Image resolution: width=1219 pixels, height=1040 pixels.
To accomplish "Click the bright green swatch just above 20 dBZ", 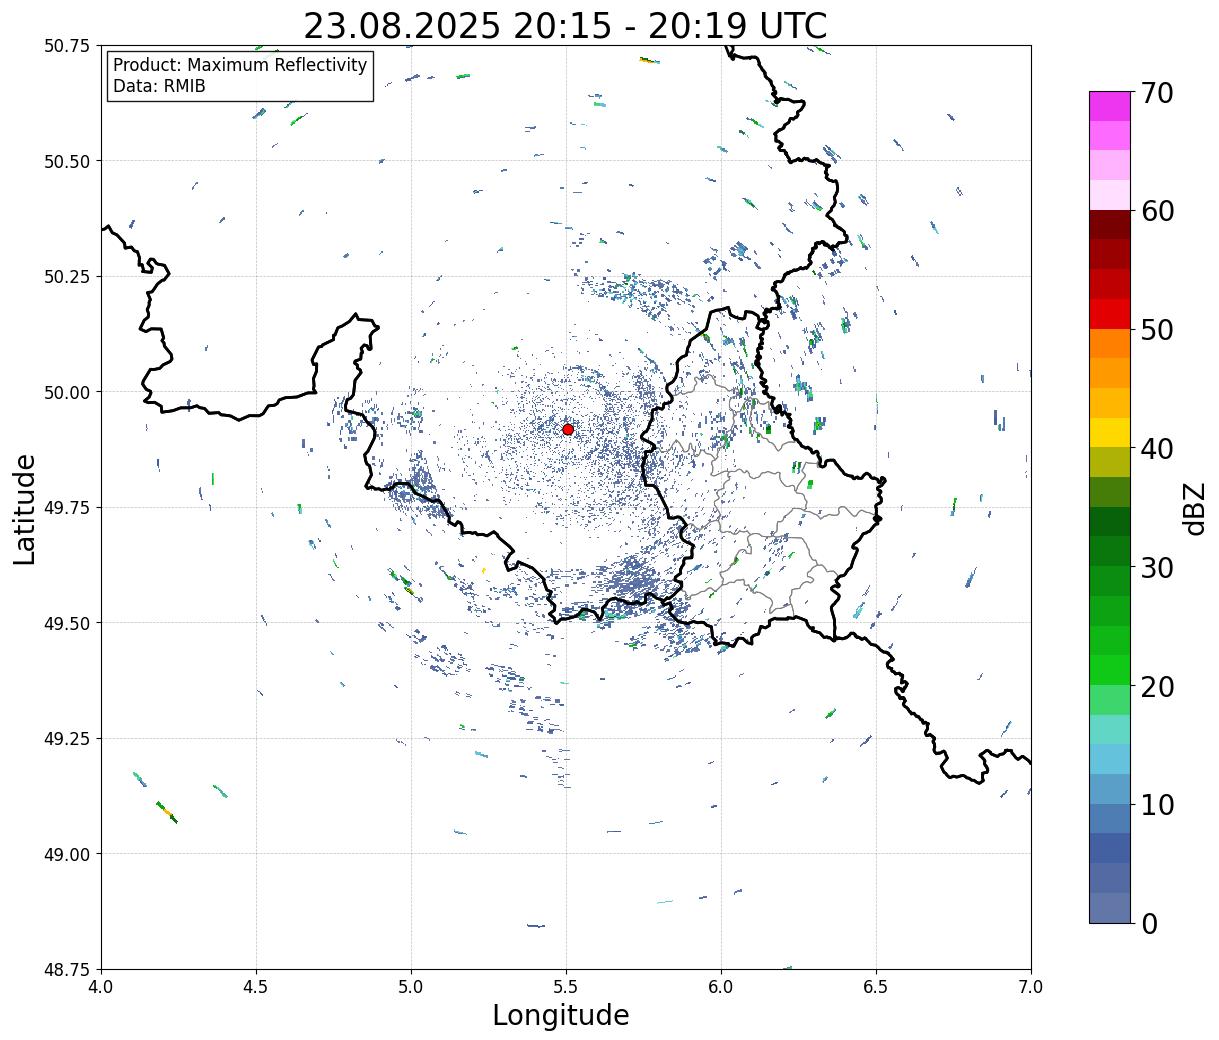I will coord(1110,670).
